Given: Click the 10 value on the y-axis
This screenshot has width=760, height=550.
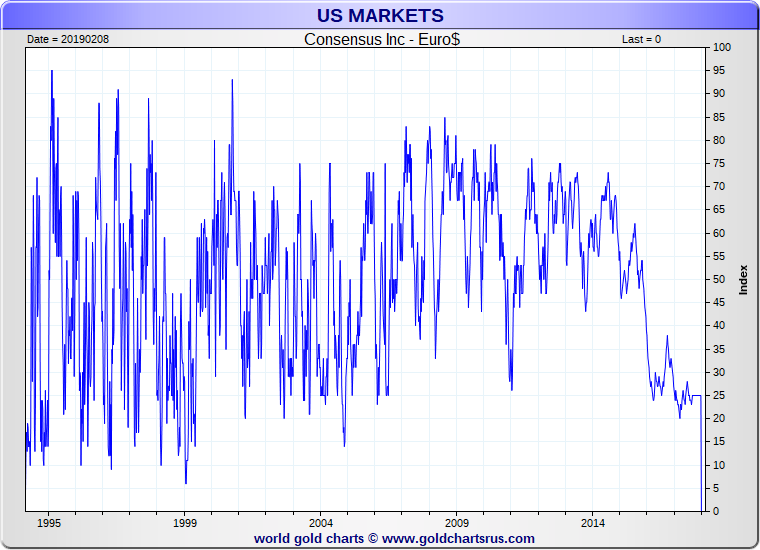Looking at the screenshot, I should (719, 465).
